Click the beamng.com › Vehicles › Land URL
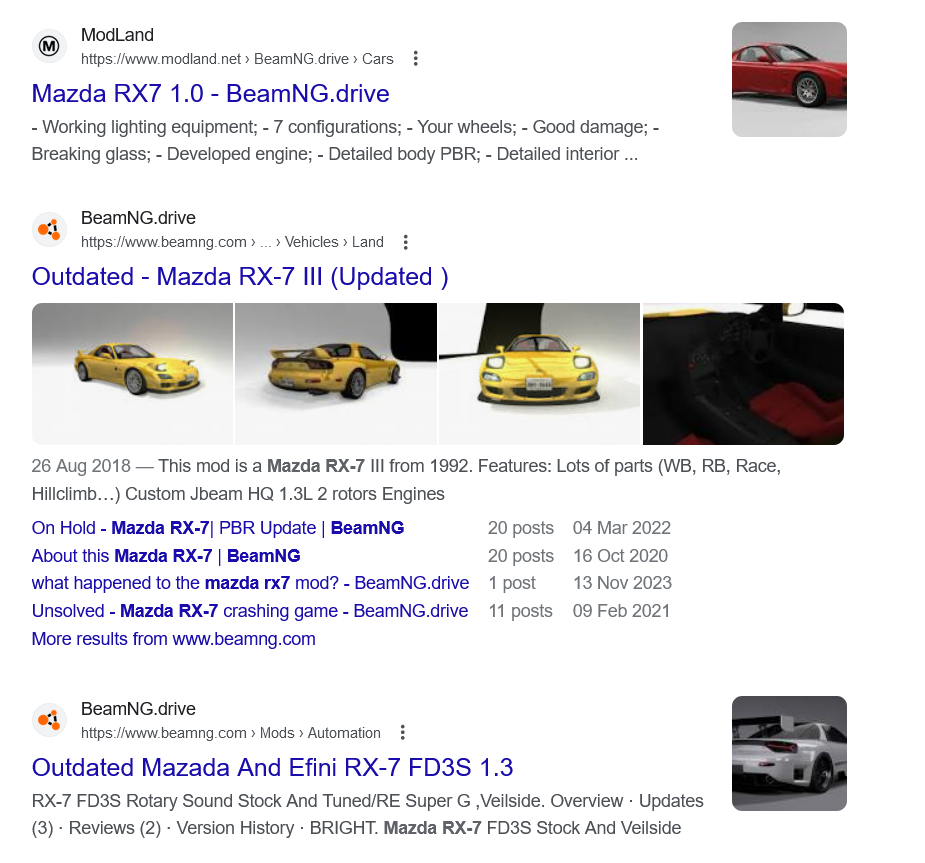 [x=232, y=242]
